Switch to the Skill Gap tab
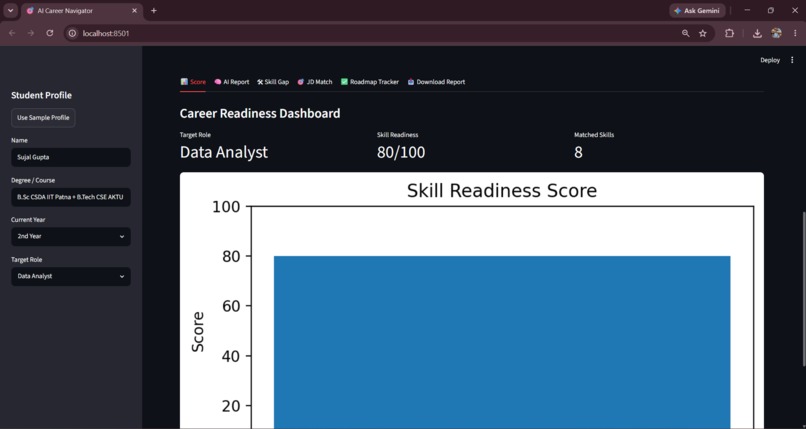 point(273,82)
